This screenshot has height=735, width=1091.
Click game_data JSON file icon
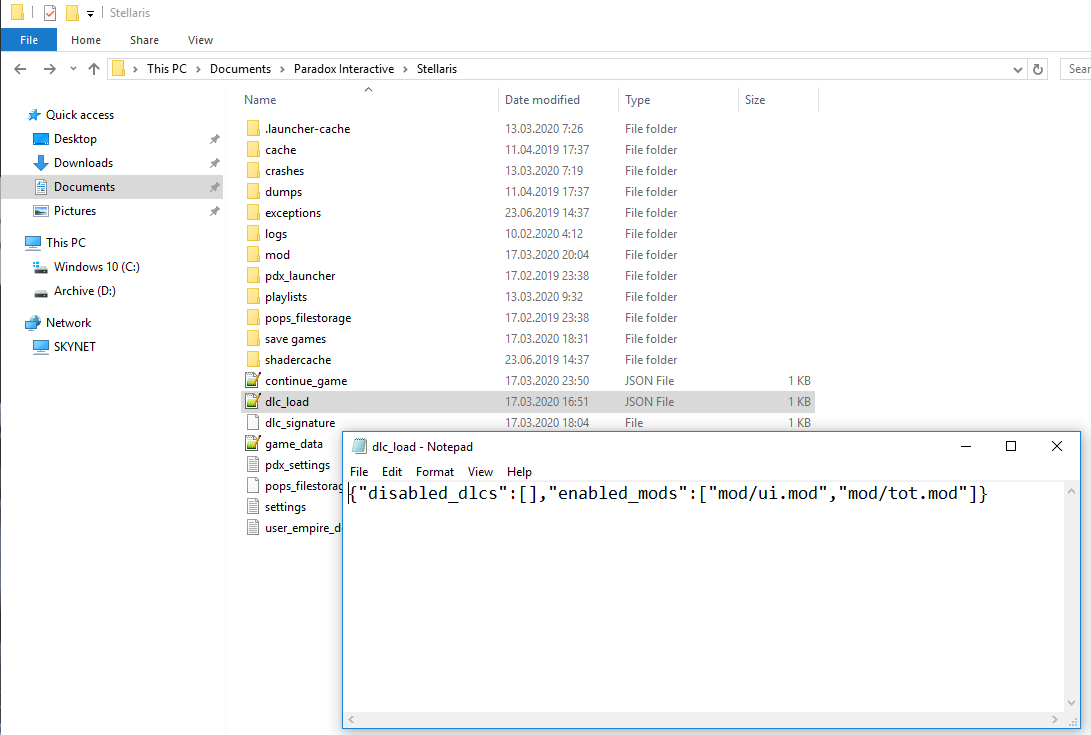pos(253,443)
